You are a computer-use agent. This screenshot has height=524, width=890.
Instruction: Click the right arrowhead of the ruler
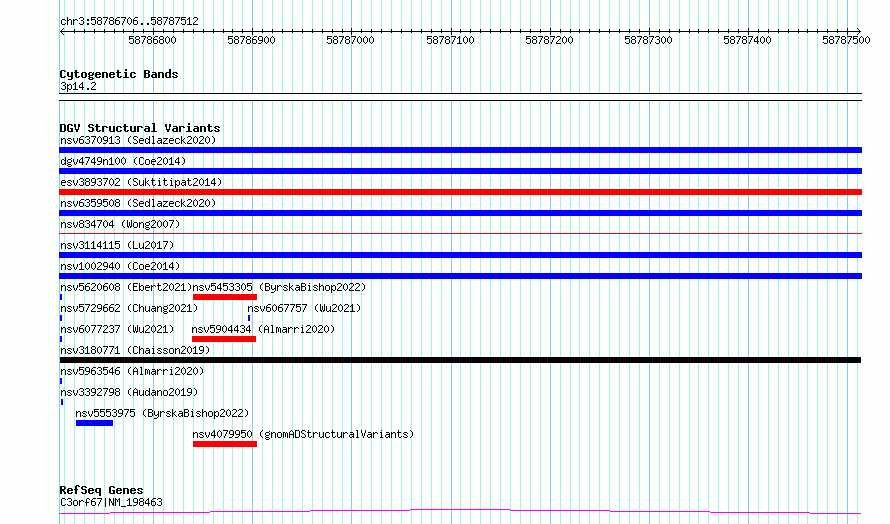(858, 31)
